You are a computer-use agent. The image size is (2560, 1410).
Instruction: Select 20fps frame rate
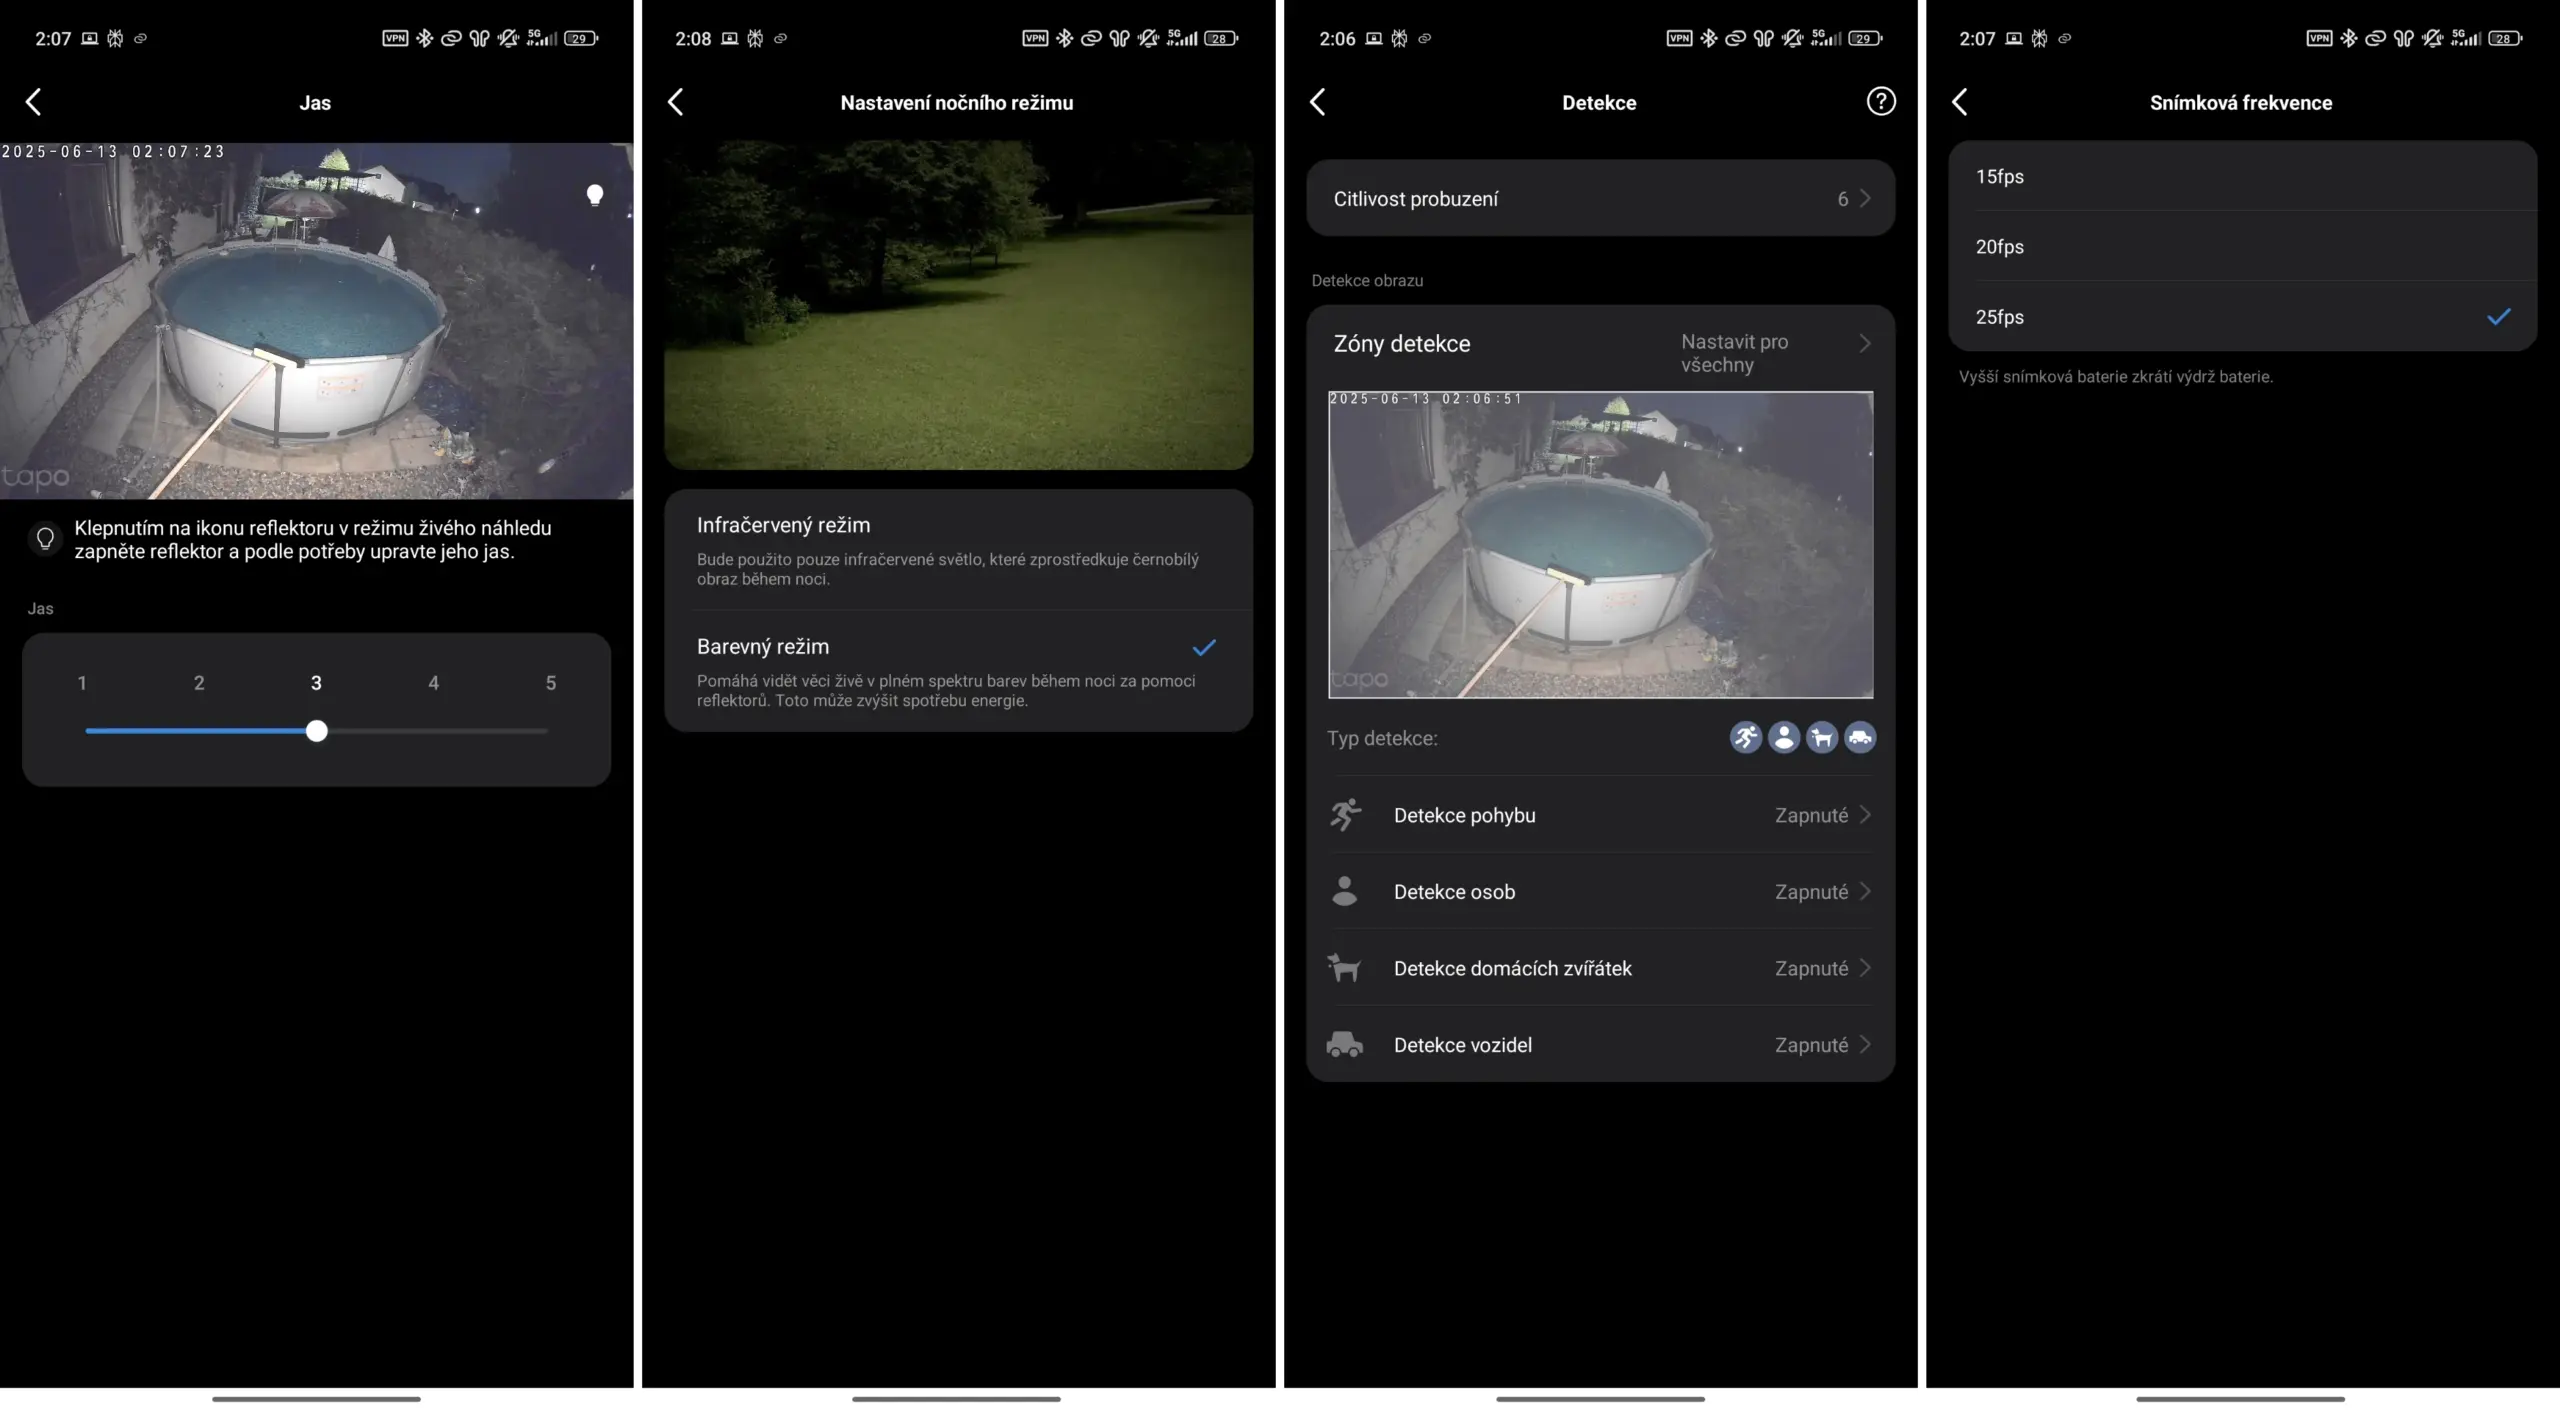(x=2243, y=246)
